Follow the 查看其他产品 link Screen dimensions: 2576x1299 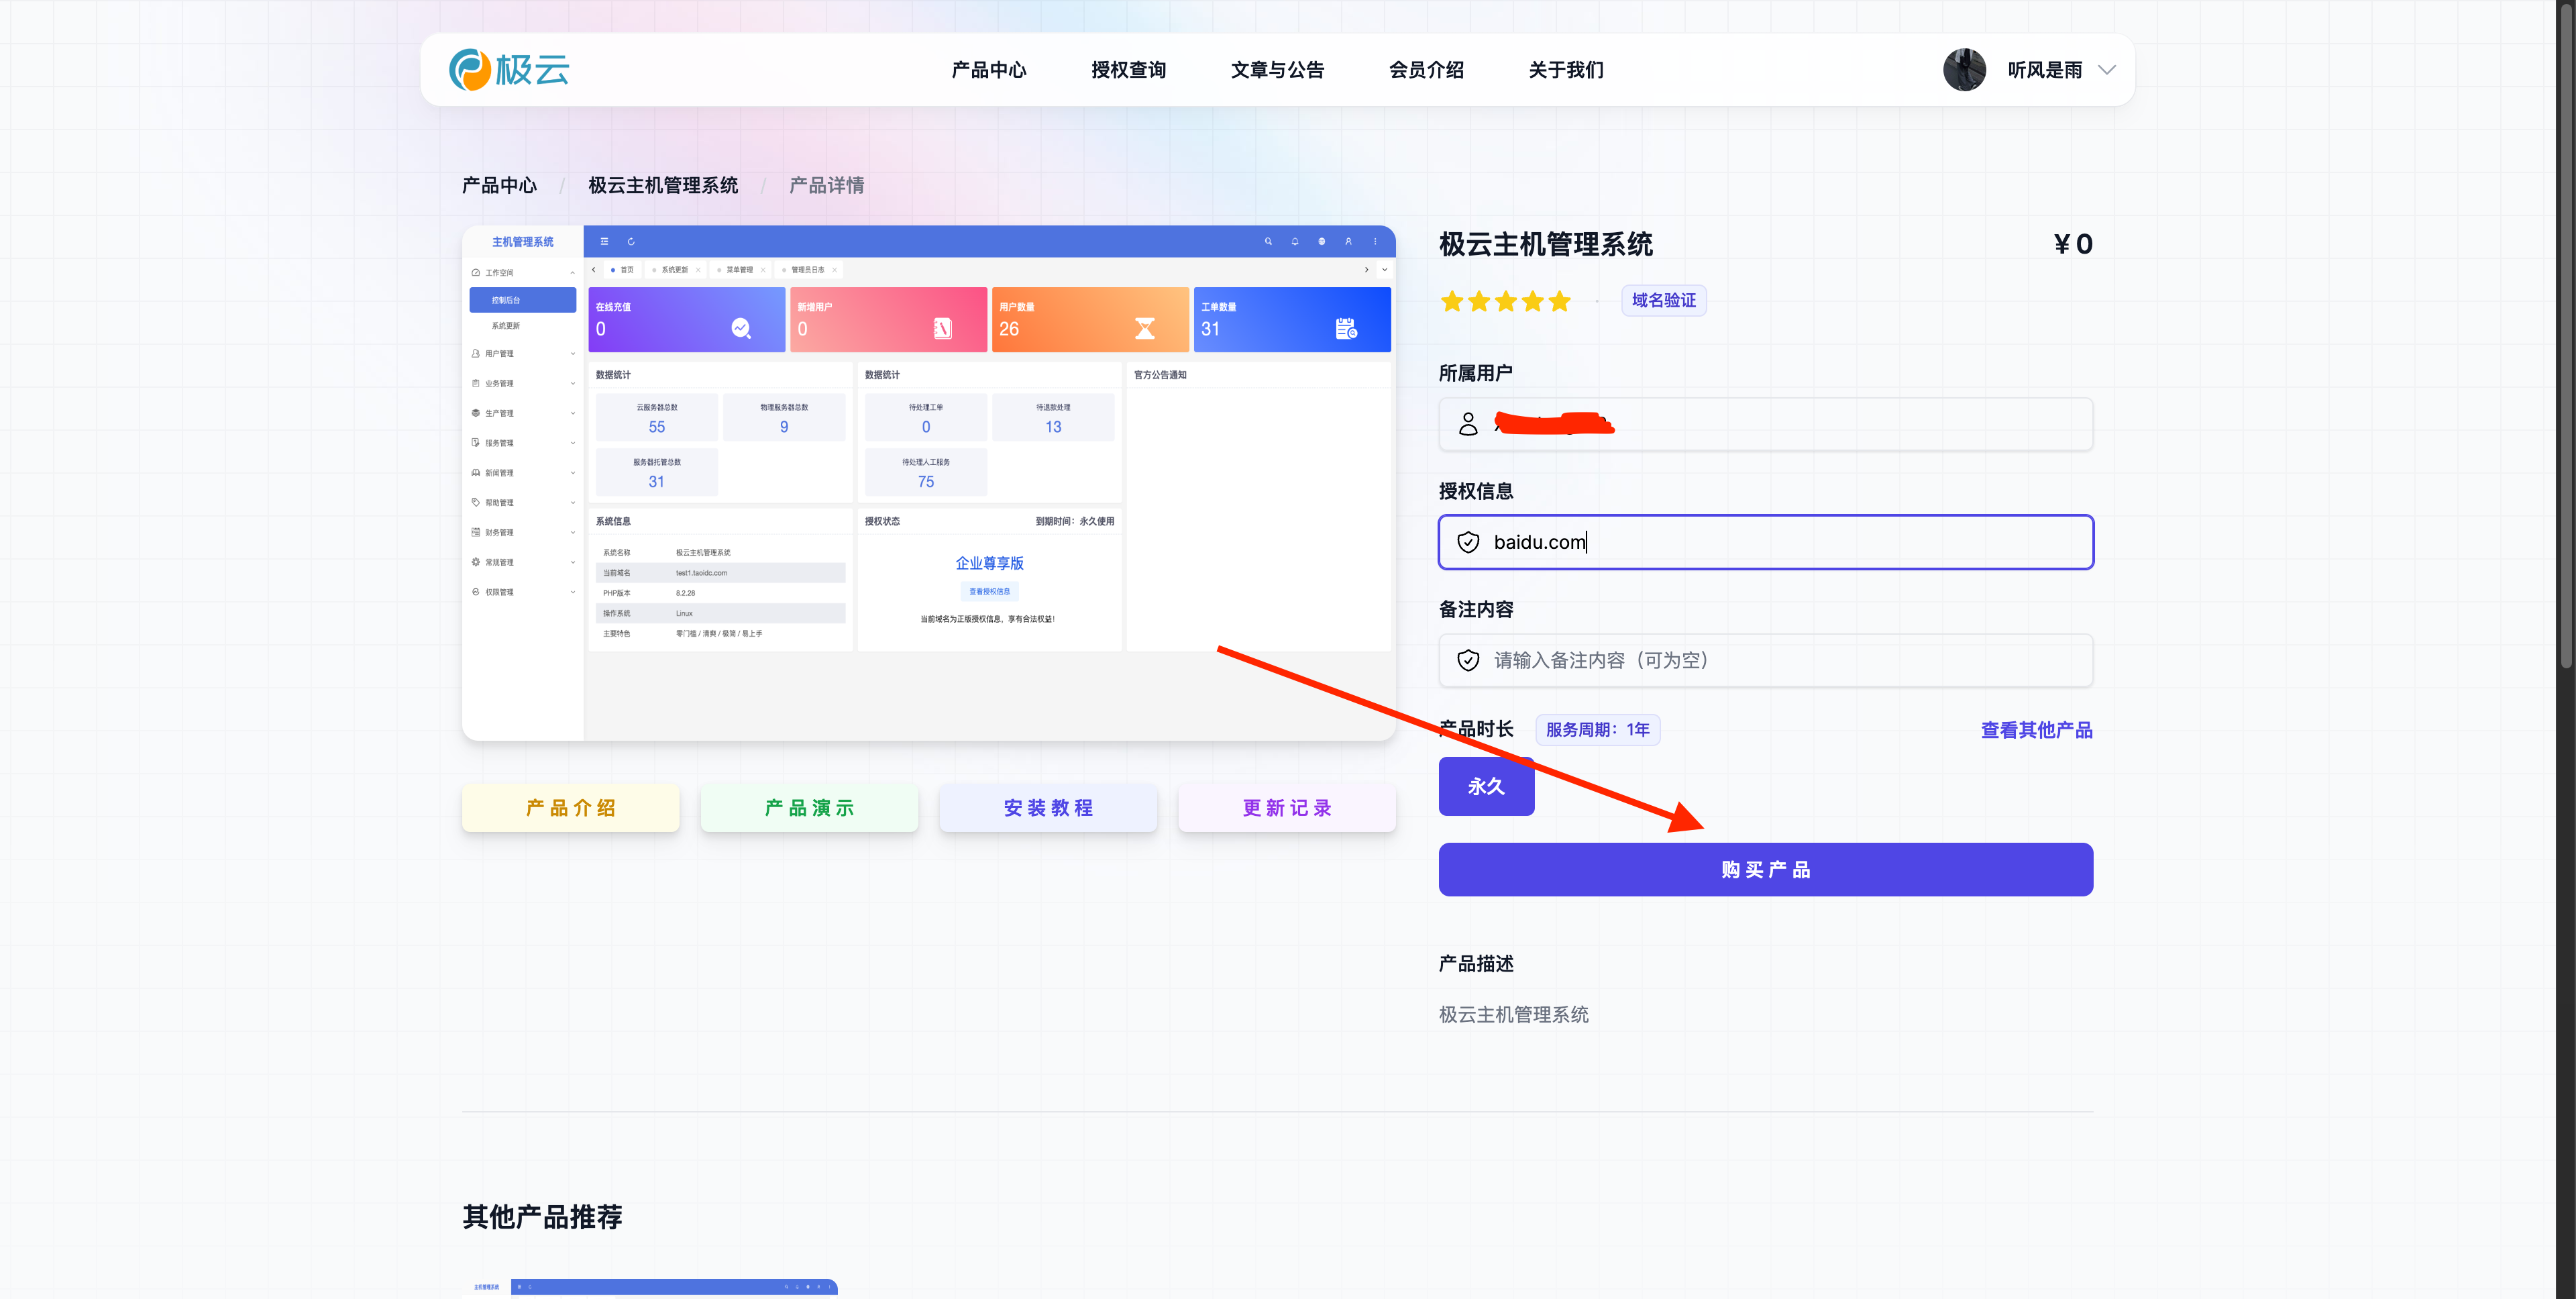[x=2036, y=730]
